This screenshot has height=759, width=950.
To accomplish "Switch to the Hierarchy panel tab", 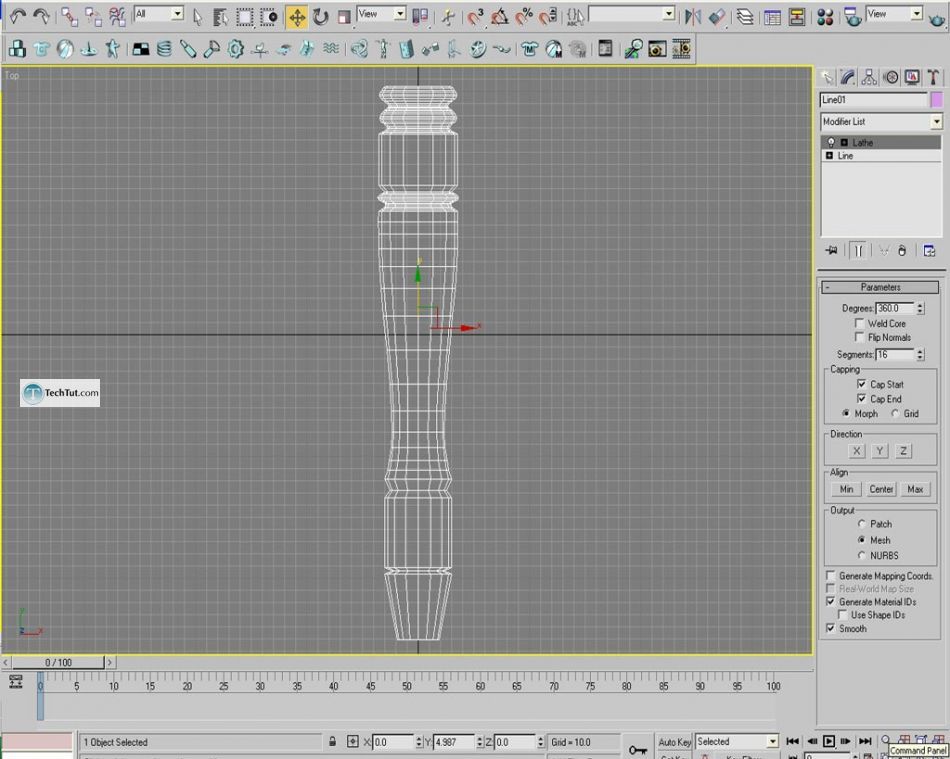I will 869,77.
